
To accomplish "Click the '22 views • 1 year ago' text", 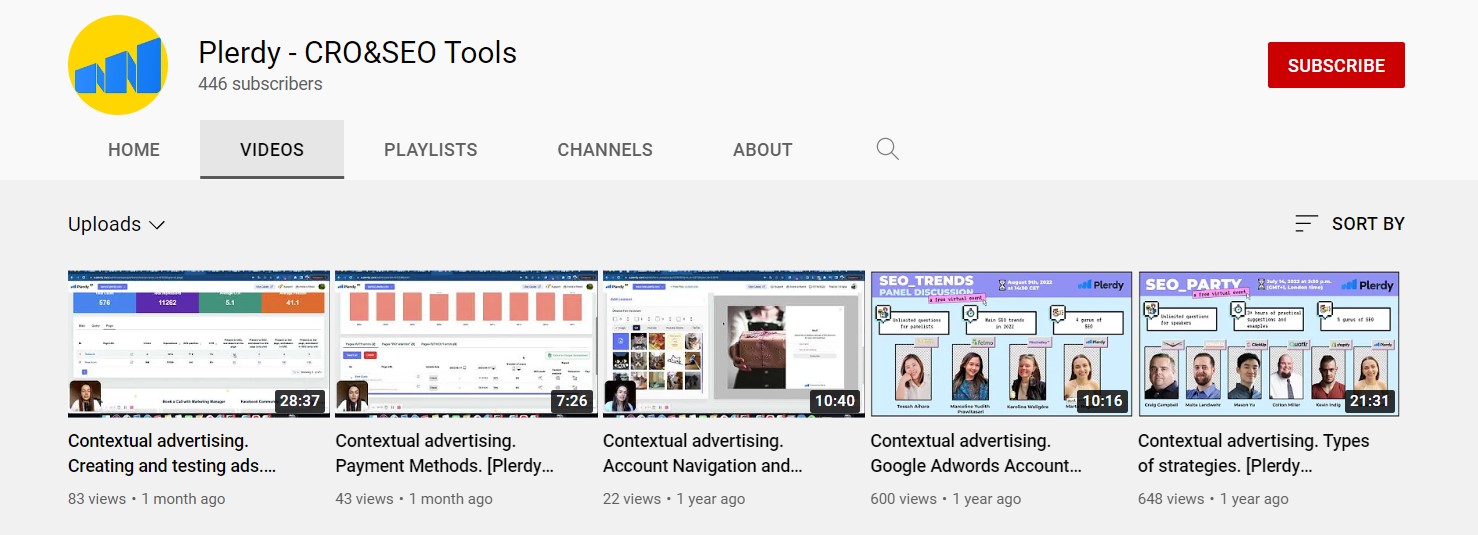I will (674, 498).
